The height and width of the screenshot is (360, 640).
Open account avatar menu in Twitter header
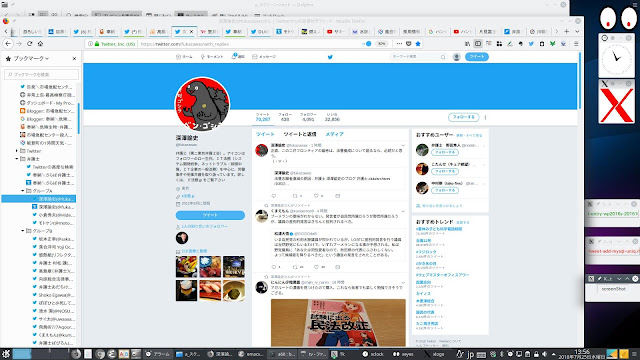[456, 57]
